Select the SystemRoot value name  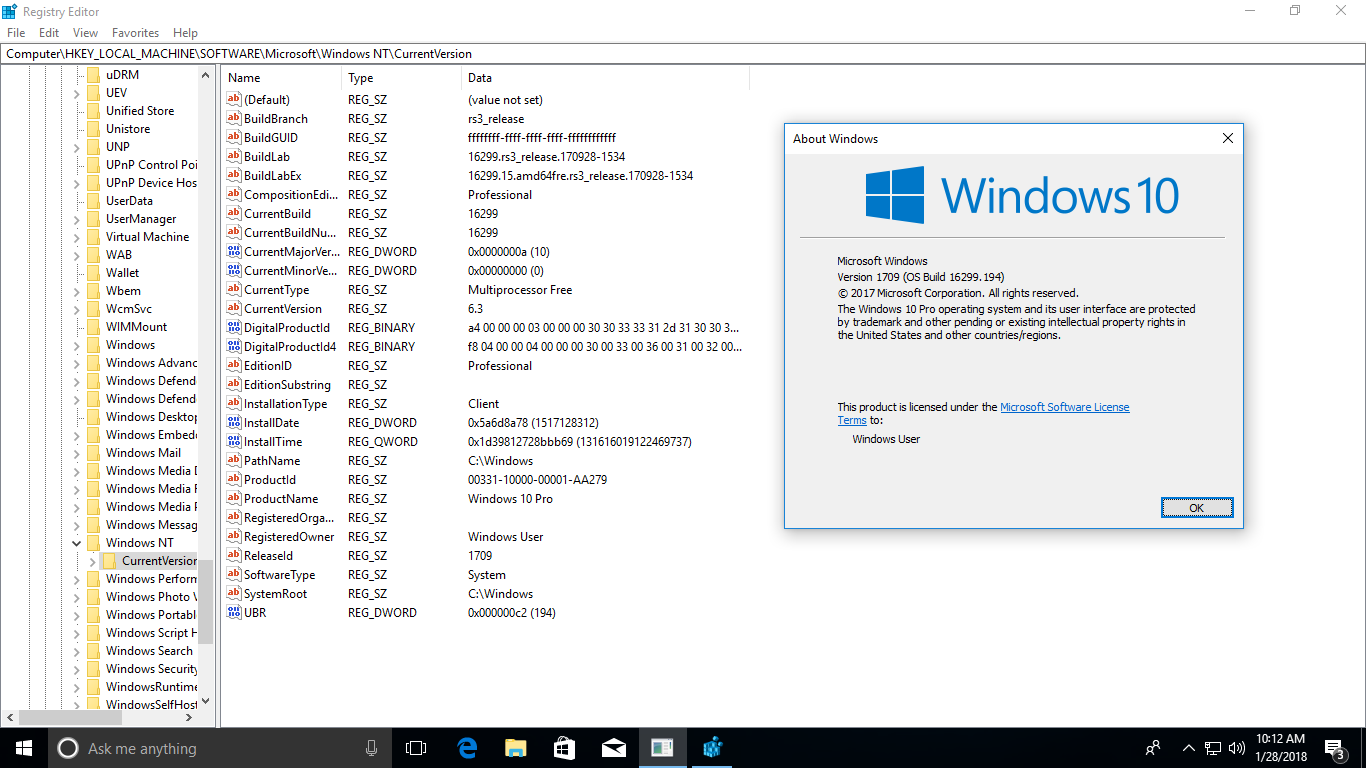click(275, 593)
